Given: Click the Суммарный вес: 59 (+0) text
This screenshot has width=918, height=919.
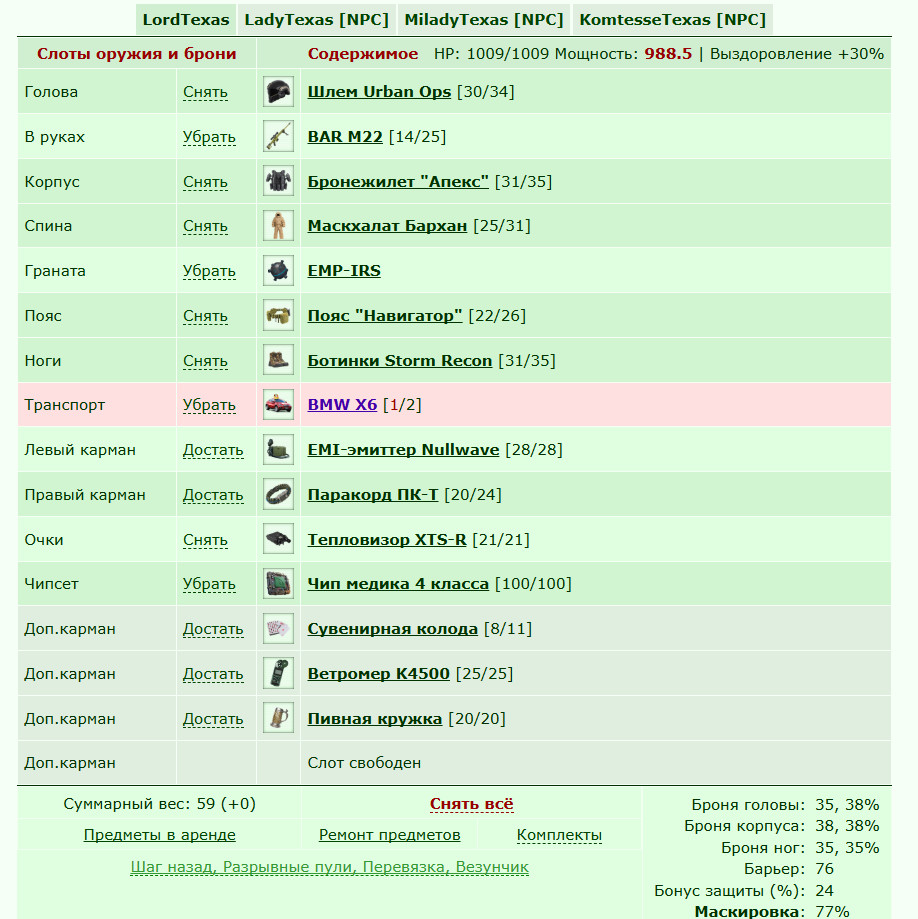Looking at the screenshot, I should 159,804.
